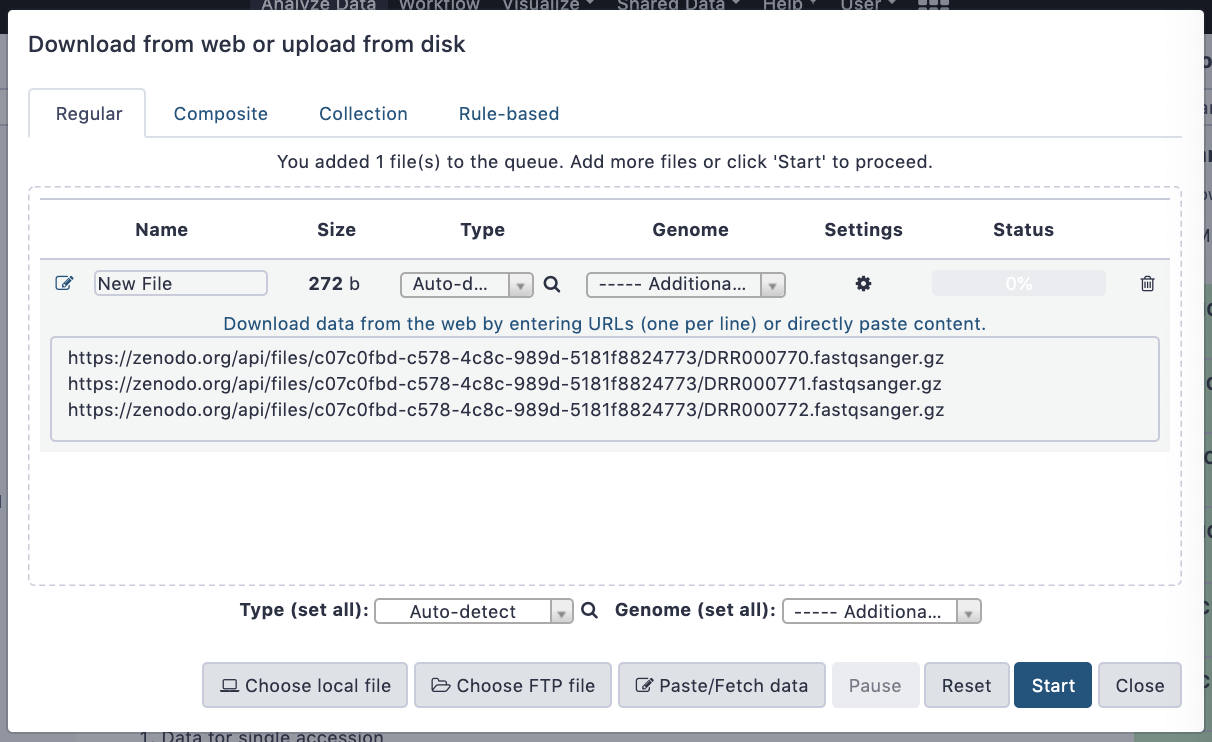Viewport: 1212px width, 742px height.
Task: Click the New File name input field
Action: click(181, 284)
